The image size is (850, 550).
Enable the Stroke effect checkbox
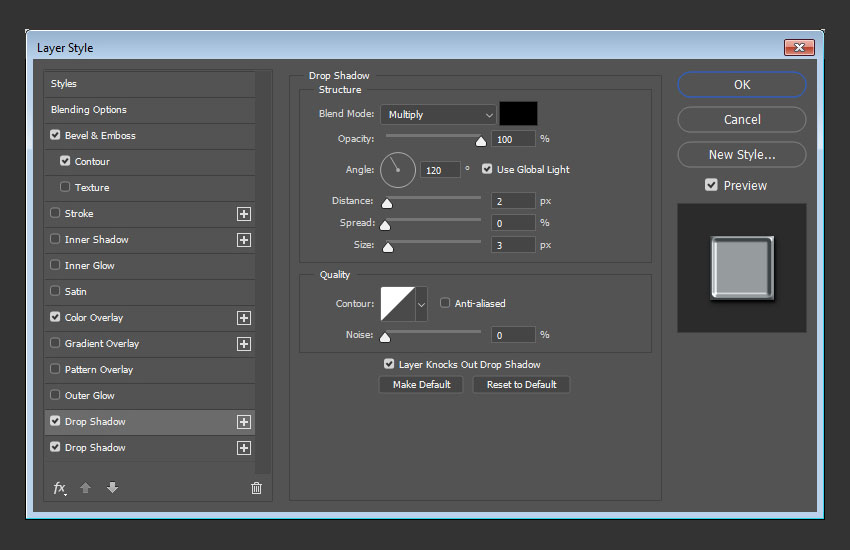pos(55,213)
